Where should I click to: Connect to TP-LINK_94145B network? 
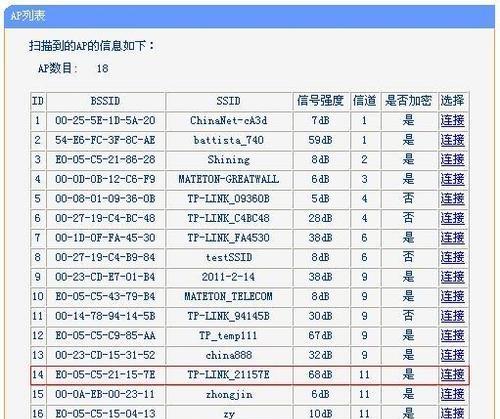[452, 316]
